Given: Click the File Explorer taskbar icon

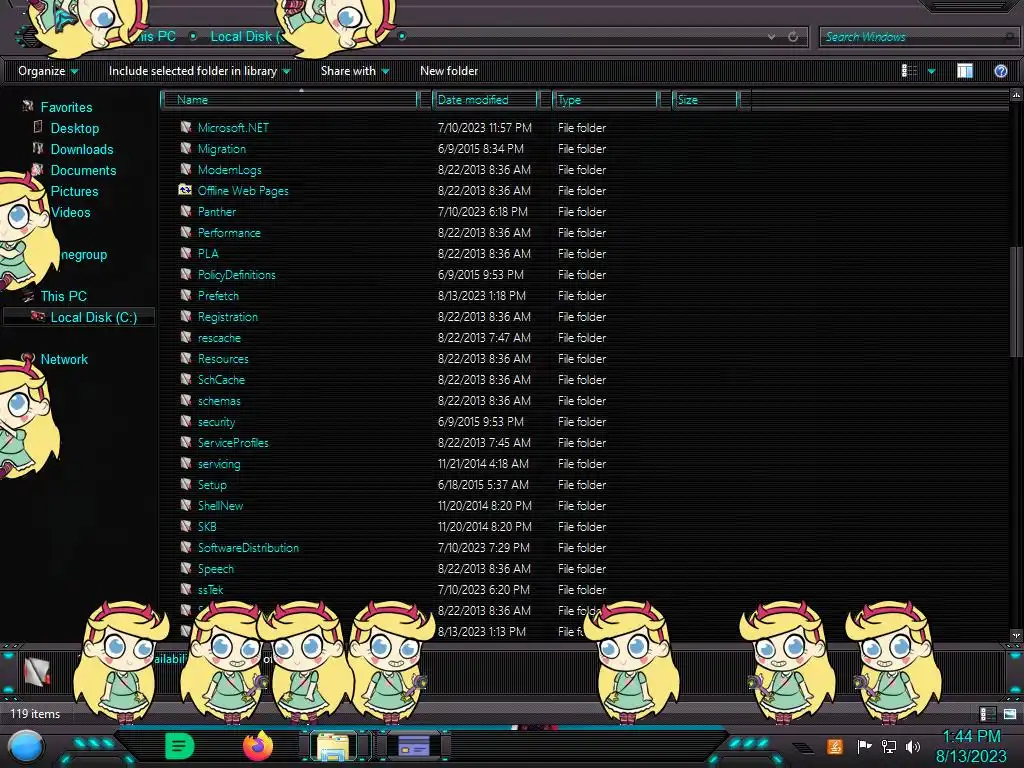Looking at the screenshot, I should click(x=333, y=746).
